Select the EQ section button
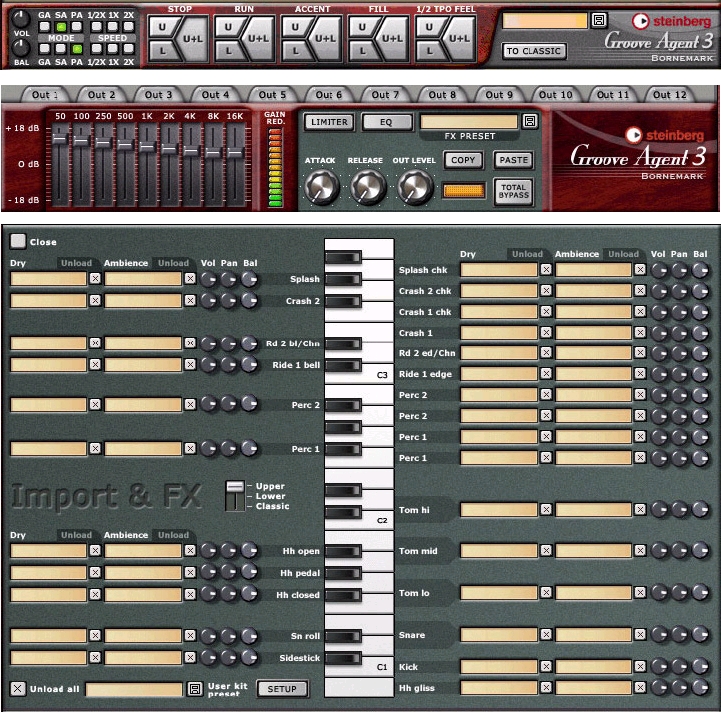Image resolution: width=721 pixels, height=713 pixels. 387,122
